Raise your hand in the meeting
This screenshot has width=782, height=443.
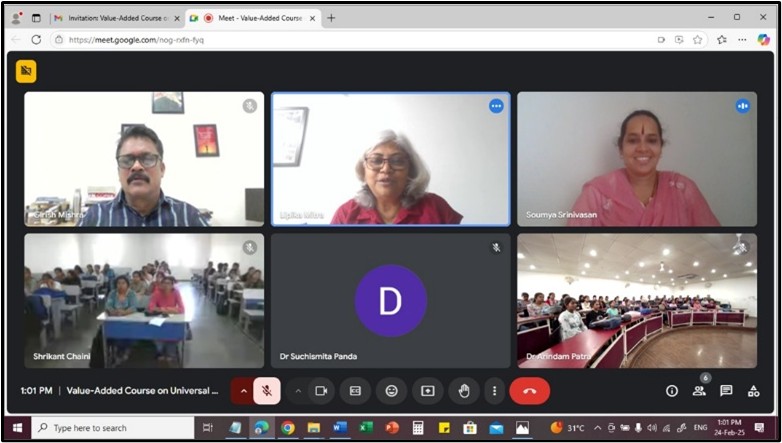464,391
